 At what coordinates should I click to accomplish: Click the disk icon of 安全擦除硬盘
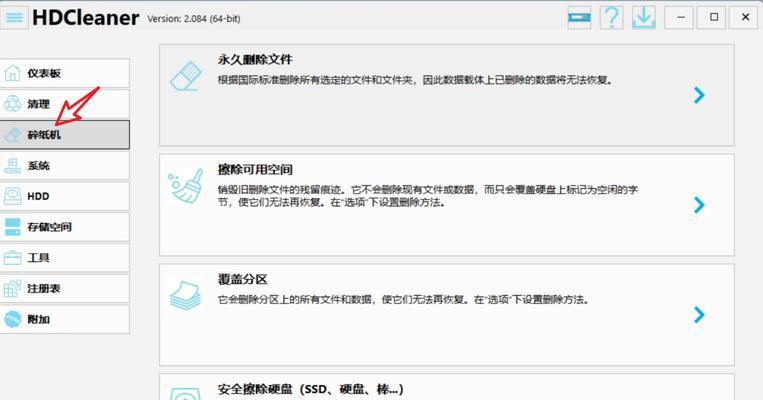(185, 394)
